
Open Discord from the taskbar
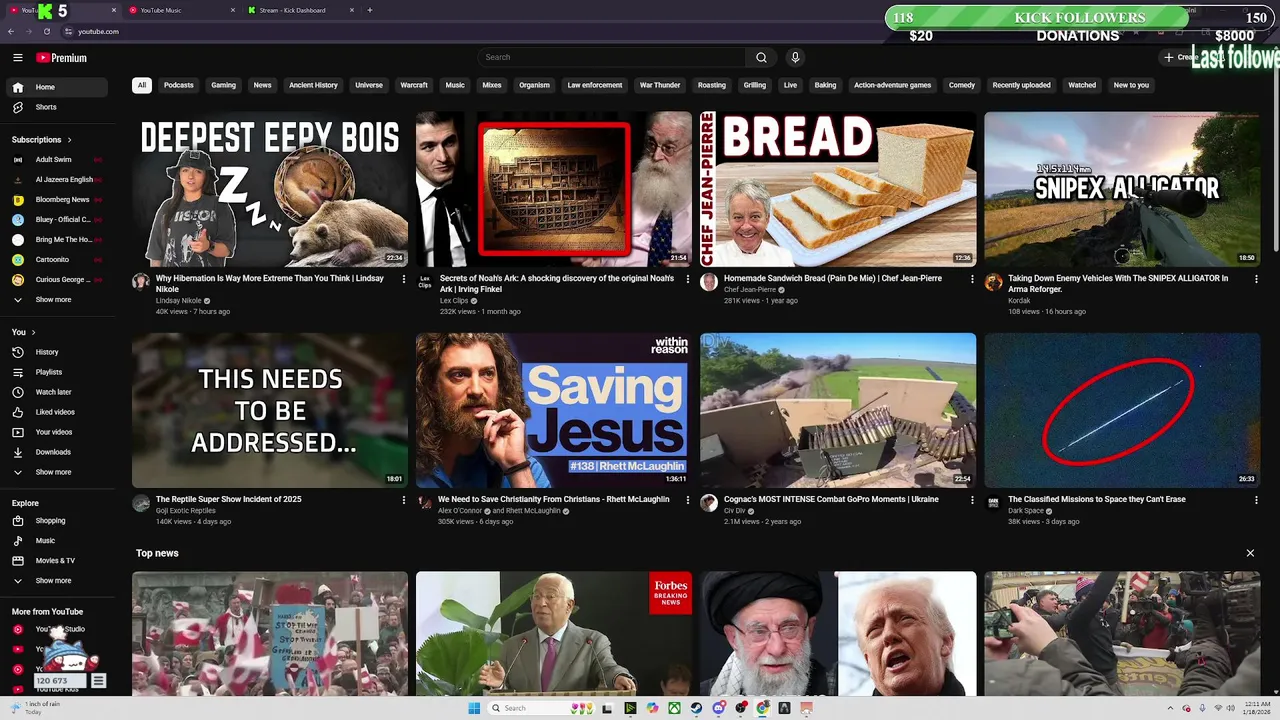(x=719, y=708)
